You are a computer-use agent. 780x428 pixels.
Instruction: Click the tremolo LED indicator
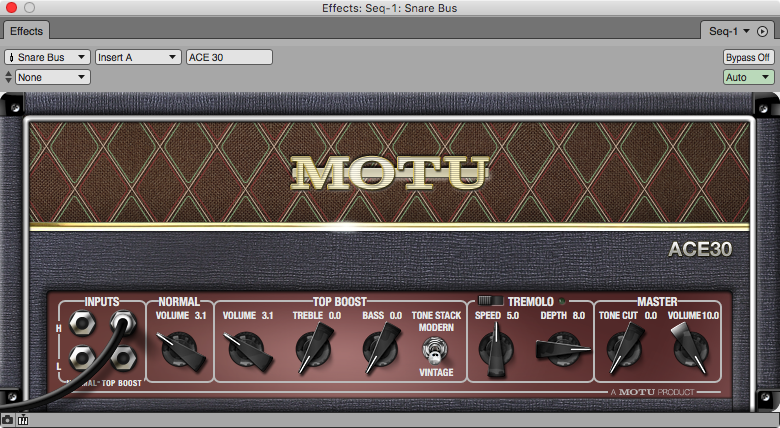(x=562, y=301)
